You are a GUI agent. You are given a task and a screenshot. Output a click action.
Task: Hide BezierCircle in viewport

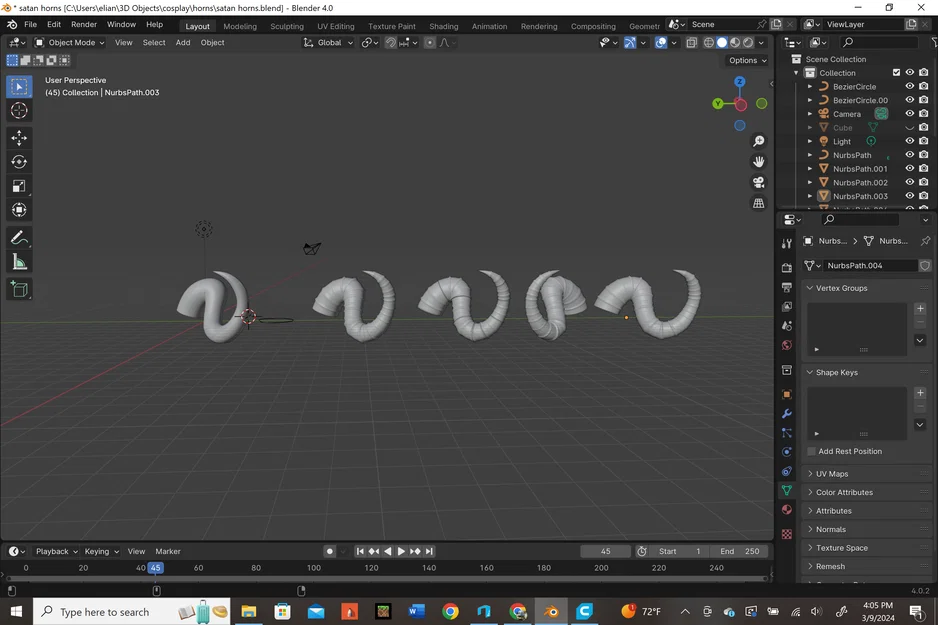pos(909,86)
